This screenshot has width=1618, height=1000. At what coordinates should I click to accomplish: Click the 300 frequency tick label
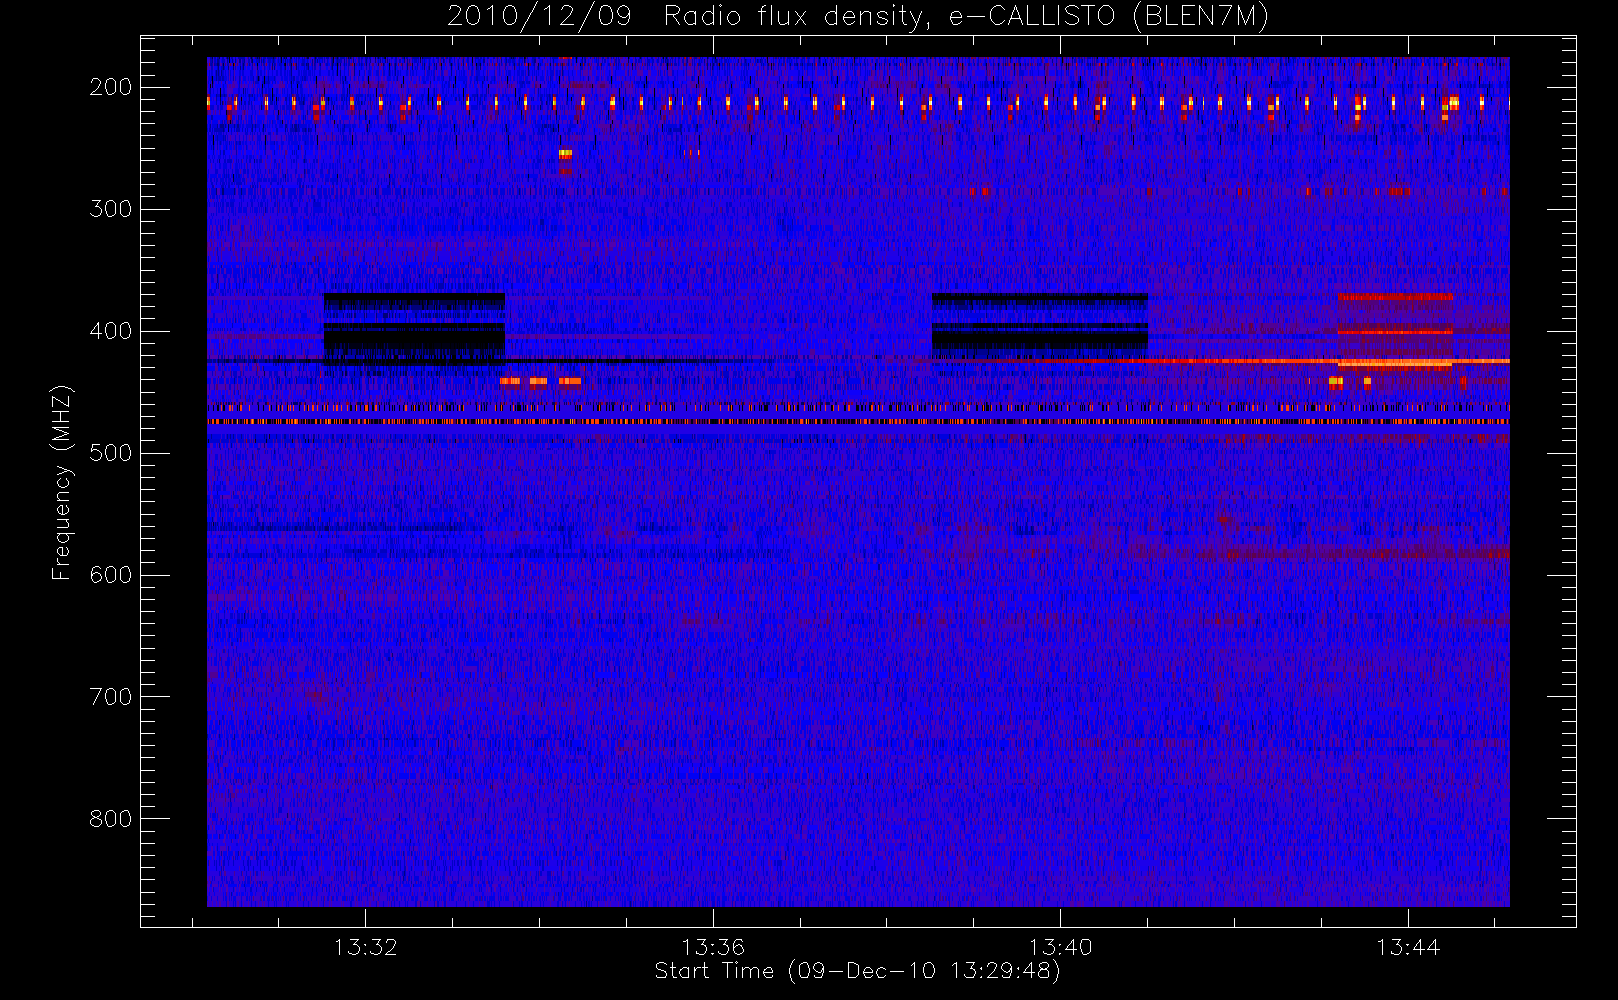(111, 209)
